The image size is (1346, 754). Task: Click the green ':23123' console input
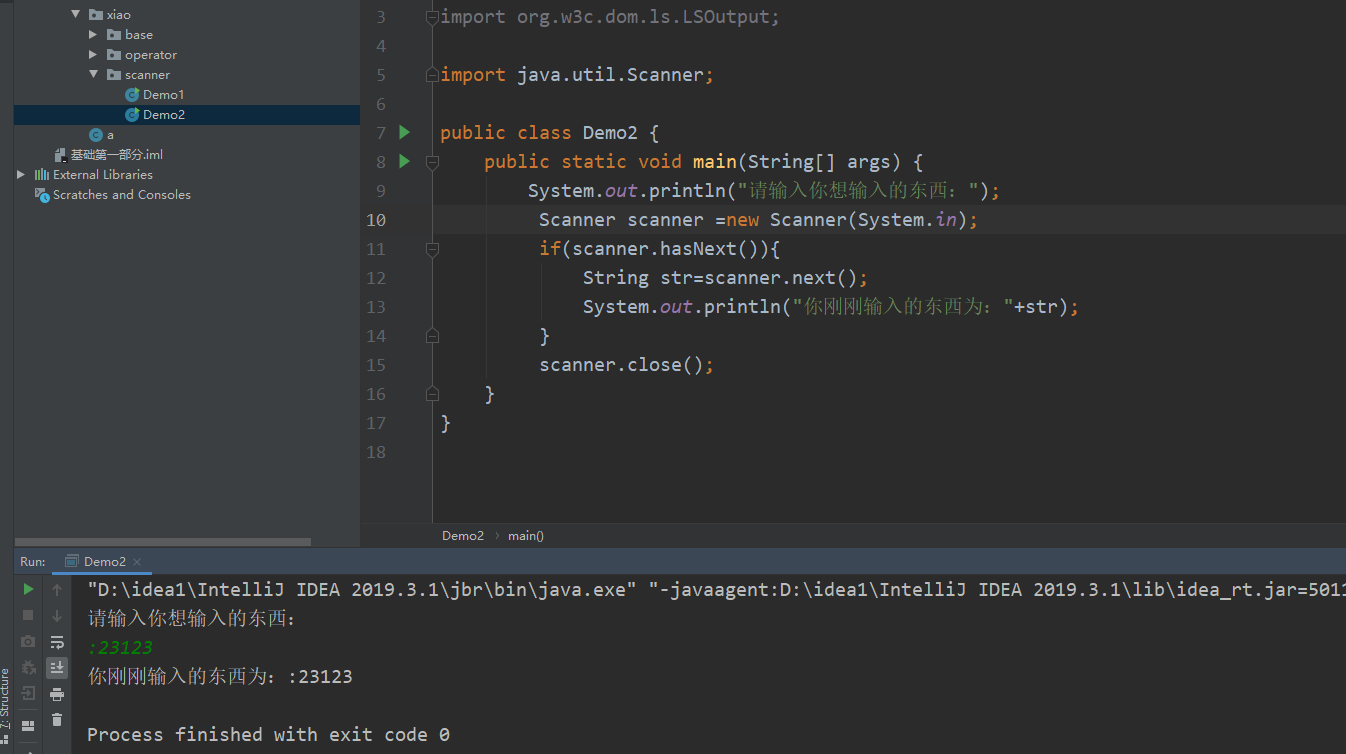120,648
